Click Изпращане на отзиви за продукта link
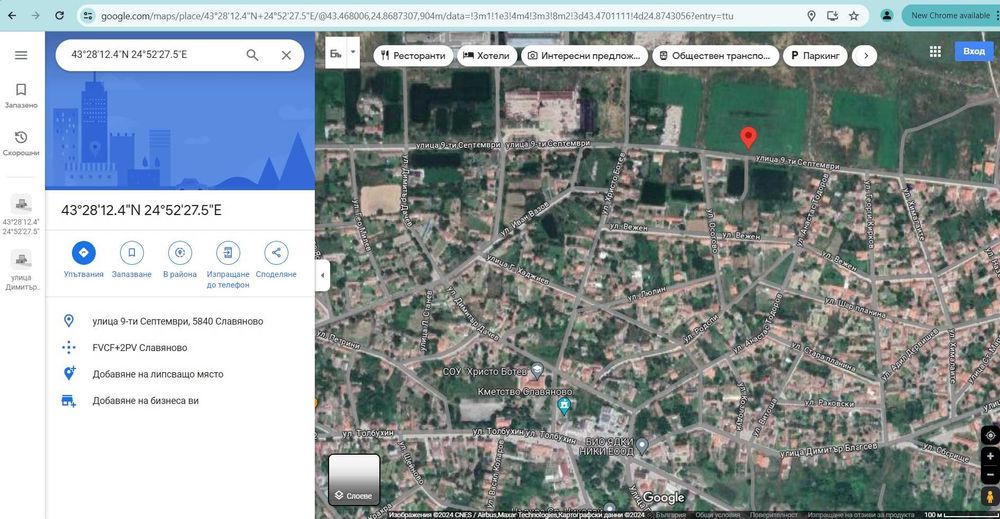The image size is (1000, 519). coord(860,515)
